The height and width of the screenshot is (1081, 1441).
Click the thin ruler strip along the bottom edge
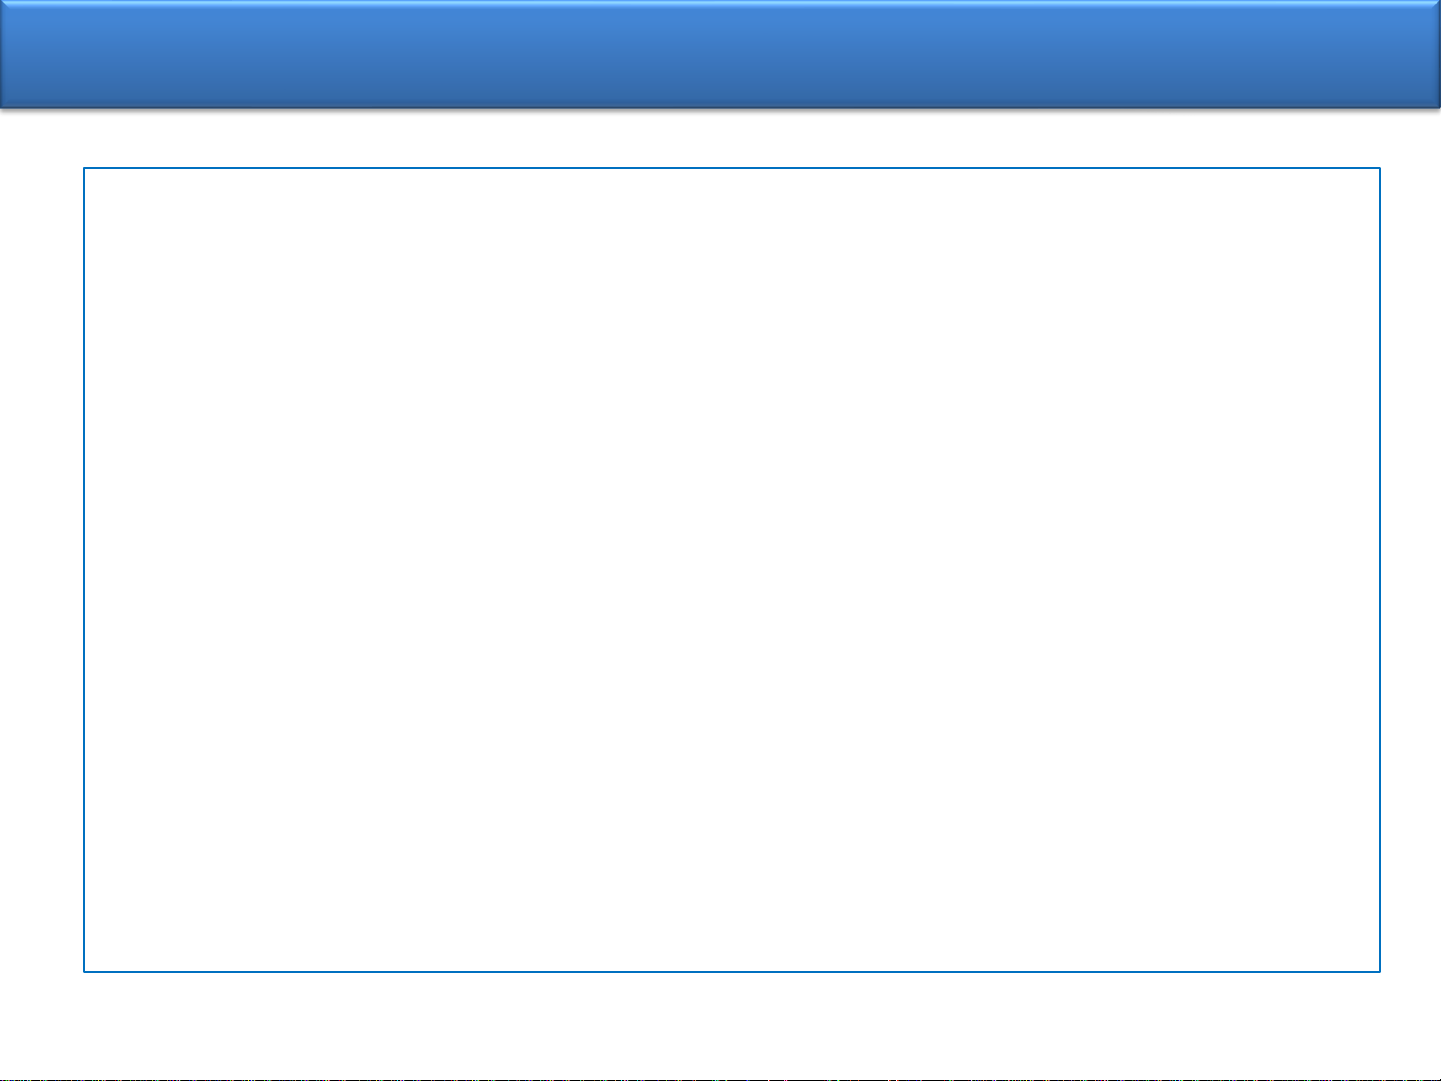[x=720, y=1078]
